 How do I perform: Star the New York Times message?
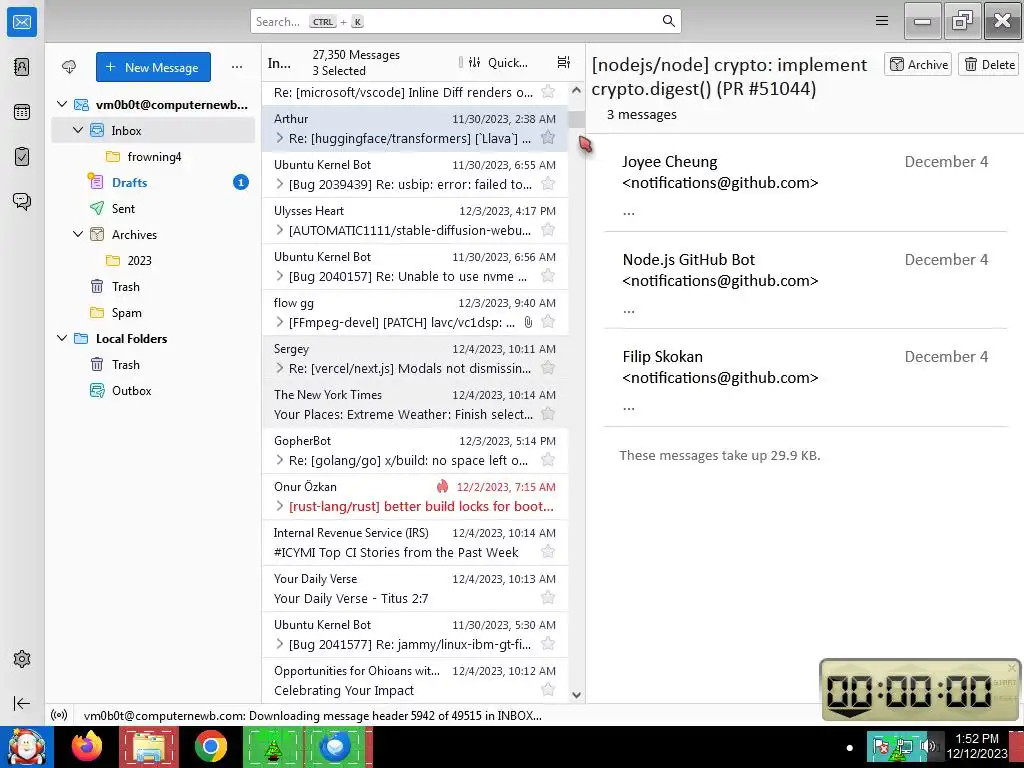click(x=548, y=413)
